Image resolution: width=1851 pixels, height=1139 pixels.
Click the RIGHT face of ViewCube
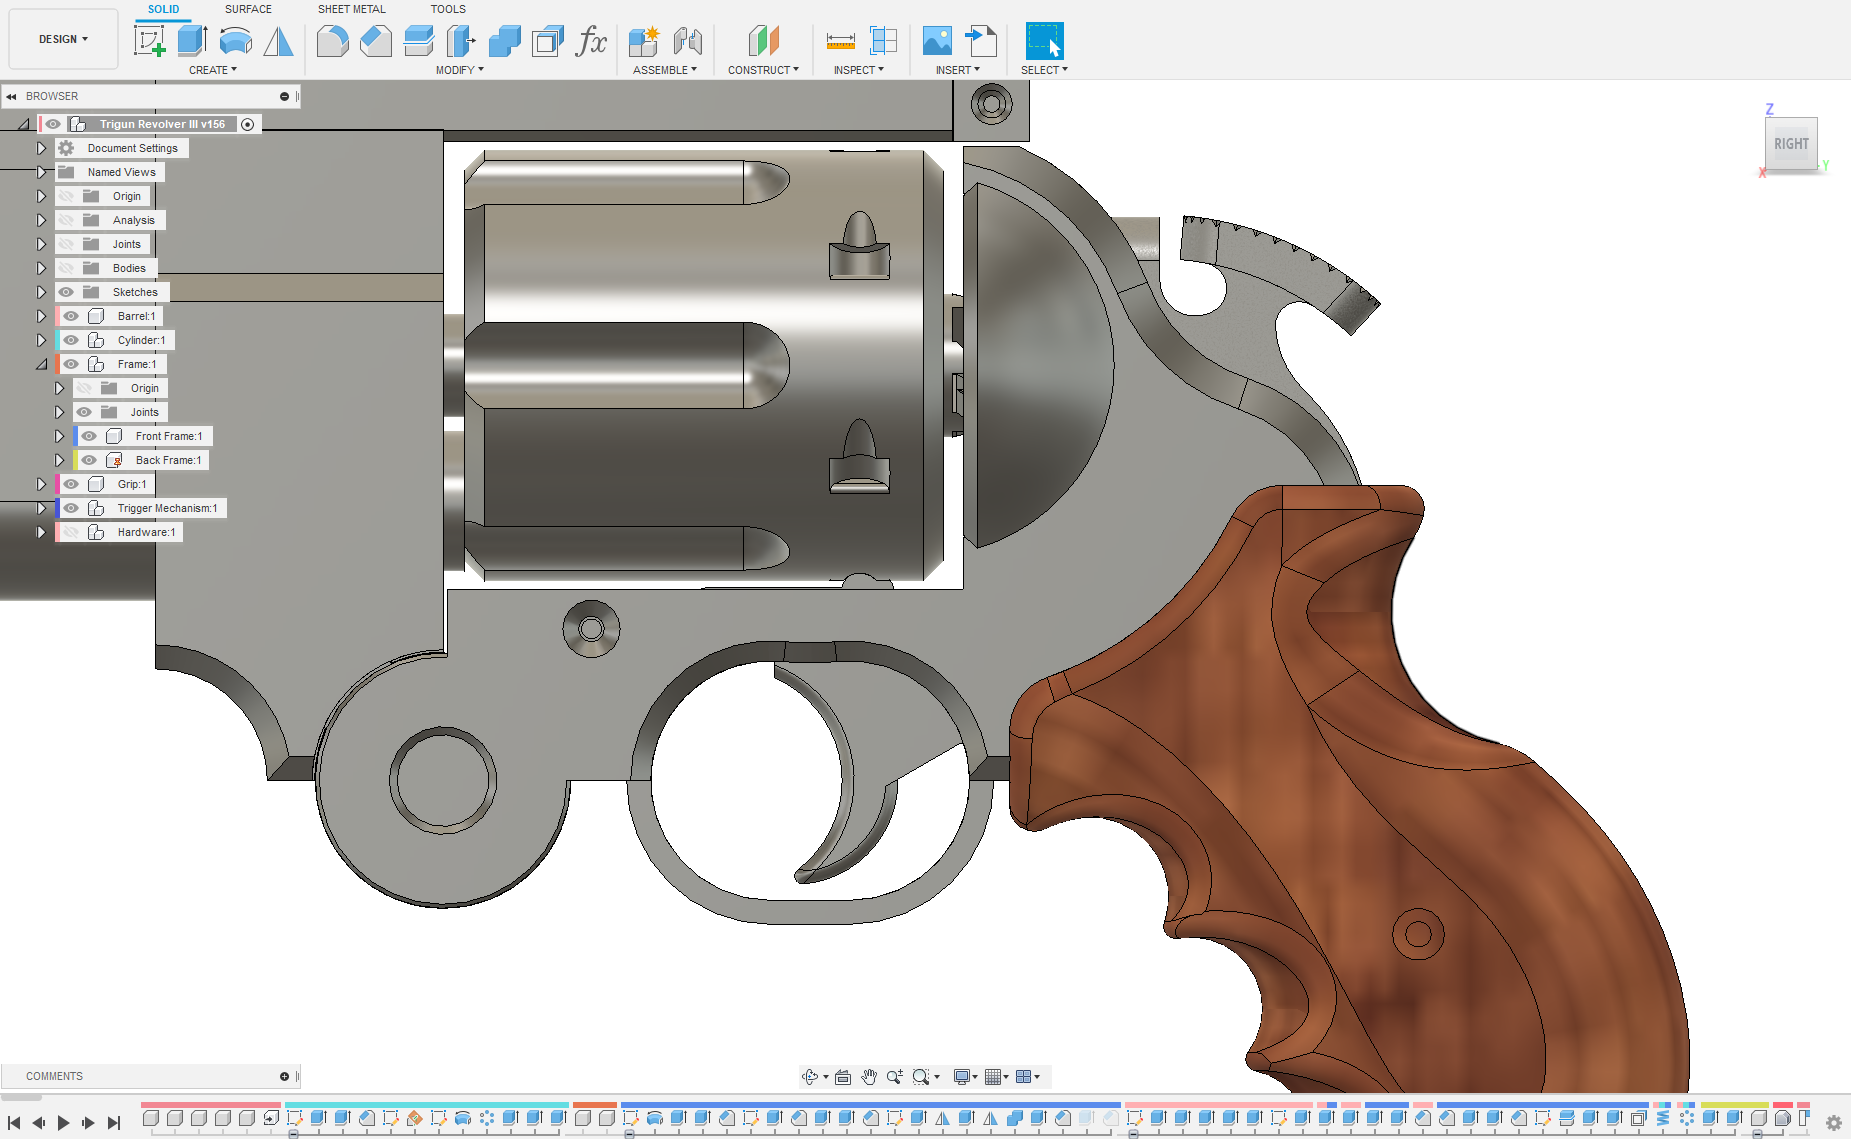tap(1790, 144)
